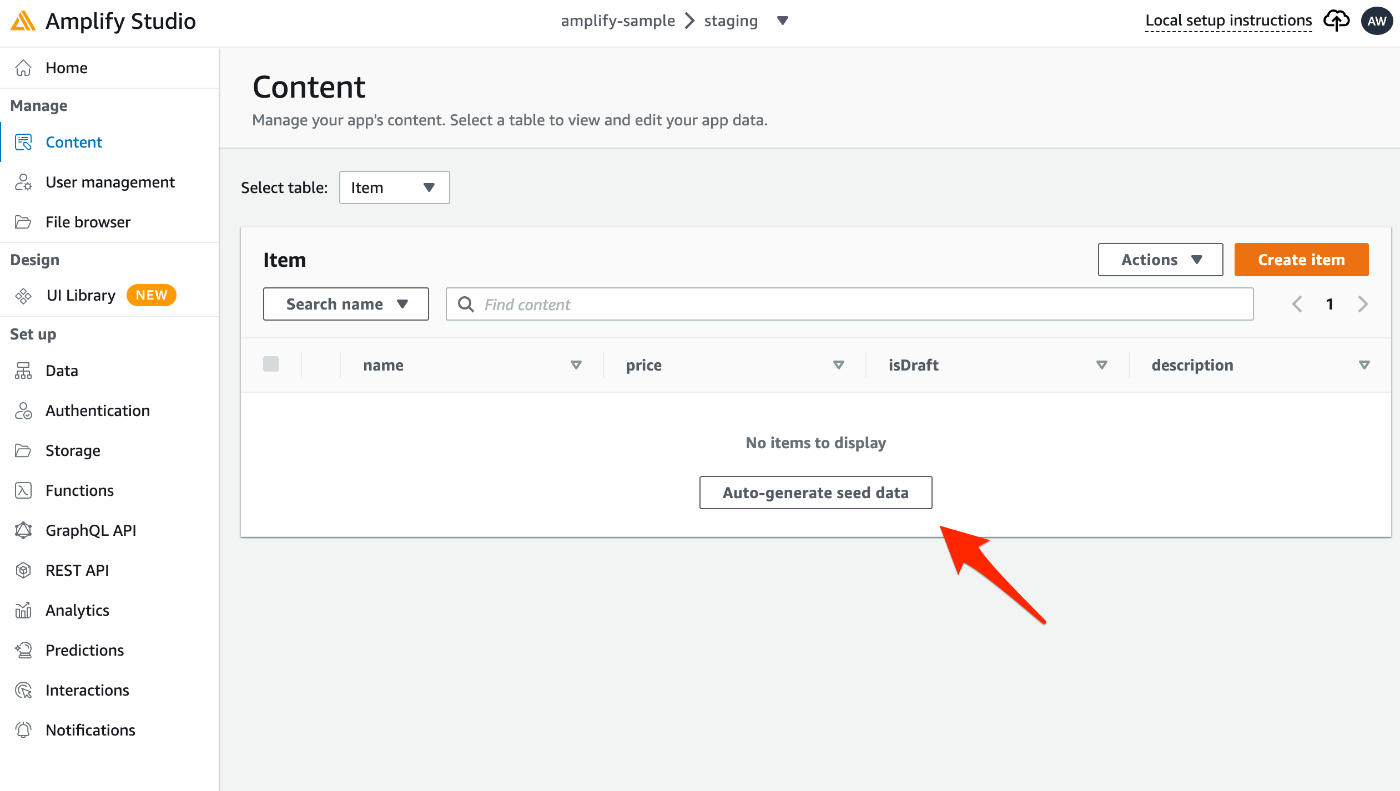This screenshot has height=791, width=1400.
Task: Click the UI Library icon
Action: (x=24, y=296)
